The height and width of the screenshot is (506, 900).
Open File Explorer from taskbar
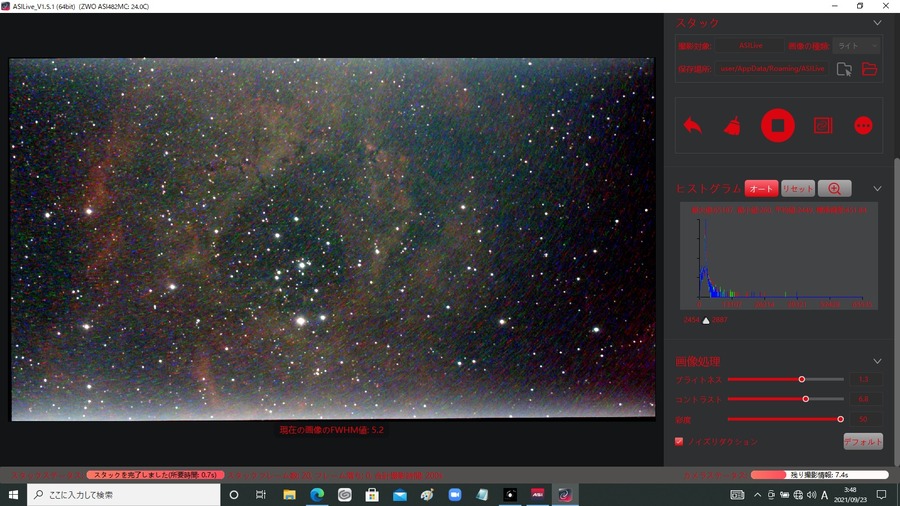point(289,495)
